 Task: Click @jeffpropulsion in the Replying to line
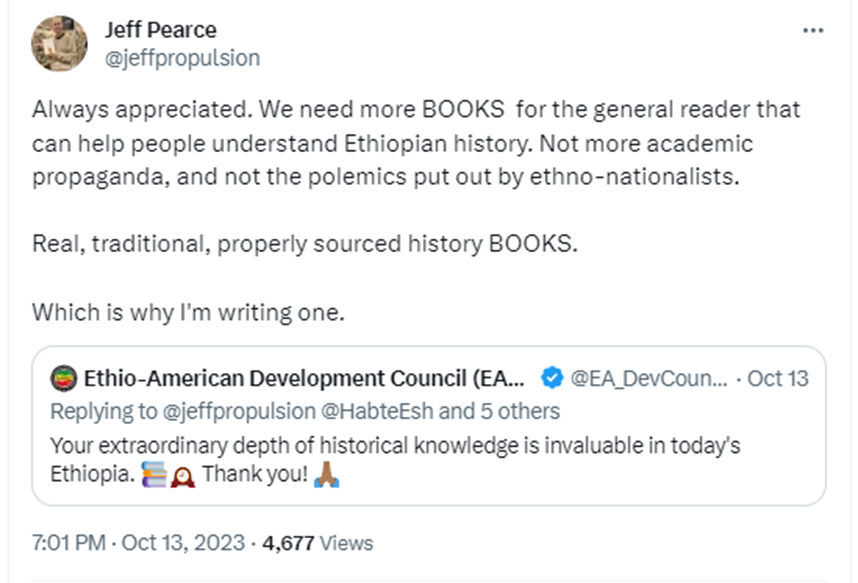(x=239, y=411)
